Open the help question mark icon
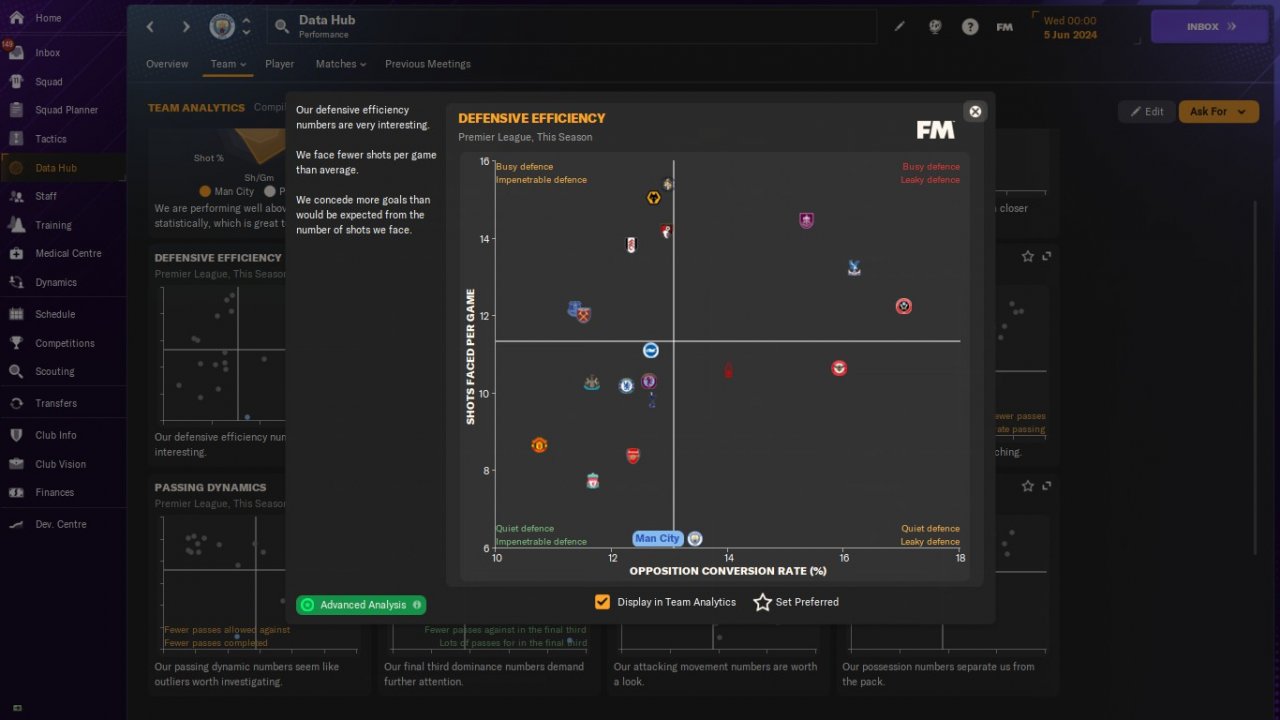Screen dimensions: 1280x720 point(970,27)
